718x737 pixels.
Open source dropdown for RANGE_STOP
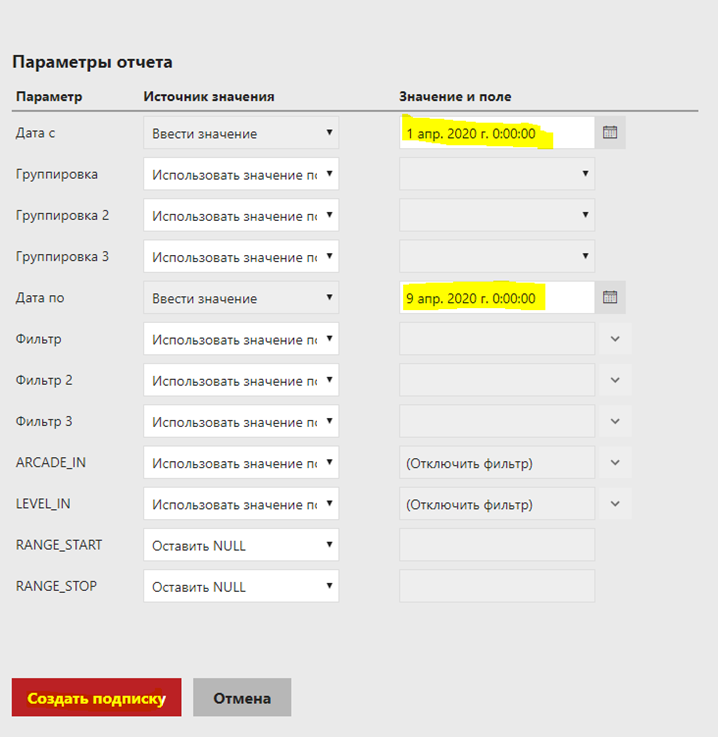click(241, 587)
